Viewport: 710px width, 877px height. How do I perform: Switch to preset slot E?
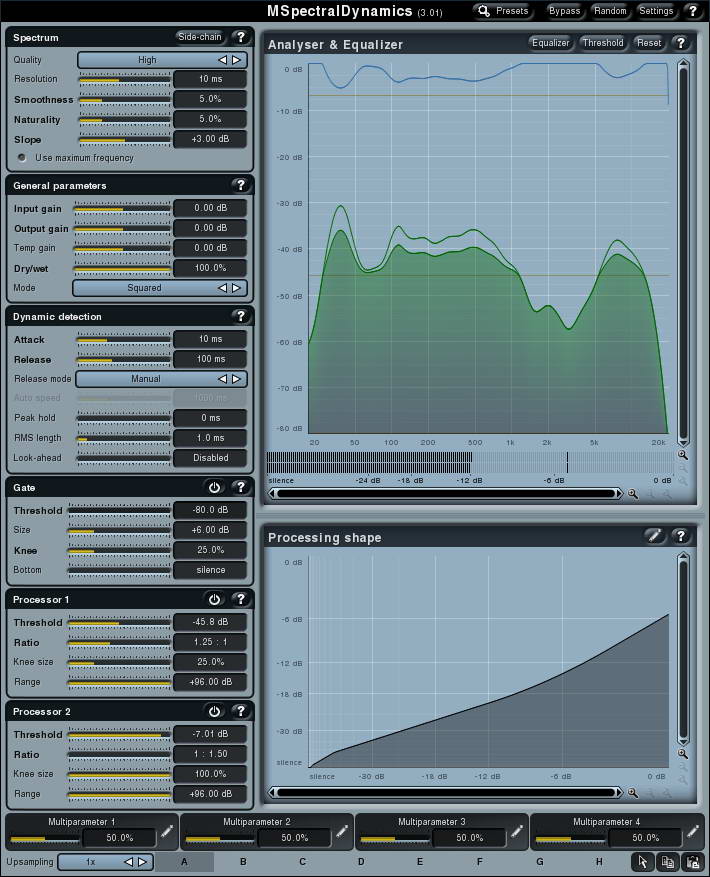click(420, 862)
